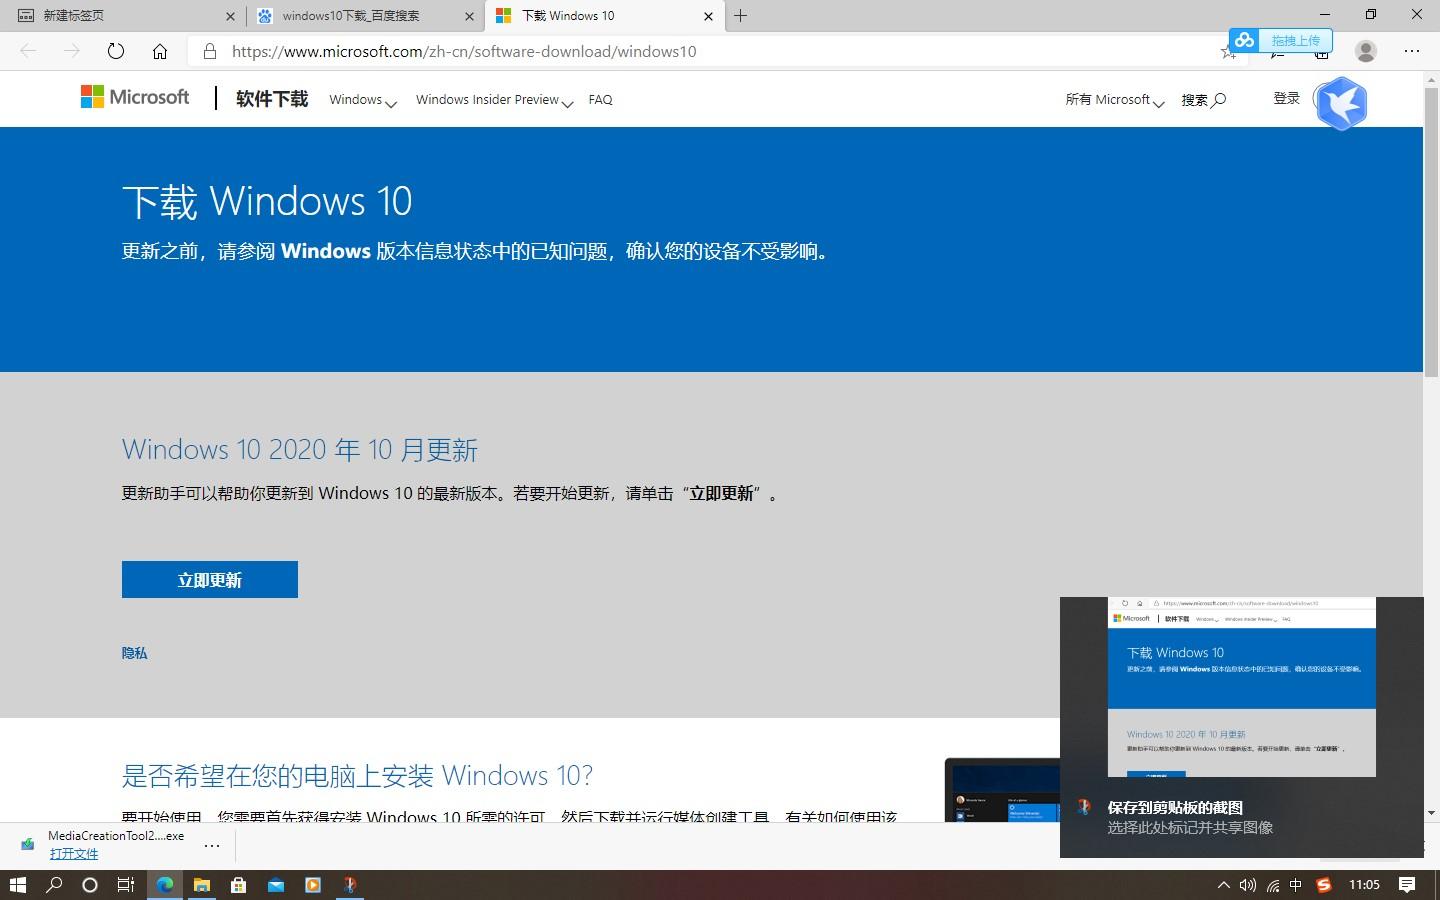
Task: Toggle the speaker volume in system tray
Action: tap(1248, 885)
